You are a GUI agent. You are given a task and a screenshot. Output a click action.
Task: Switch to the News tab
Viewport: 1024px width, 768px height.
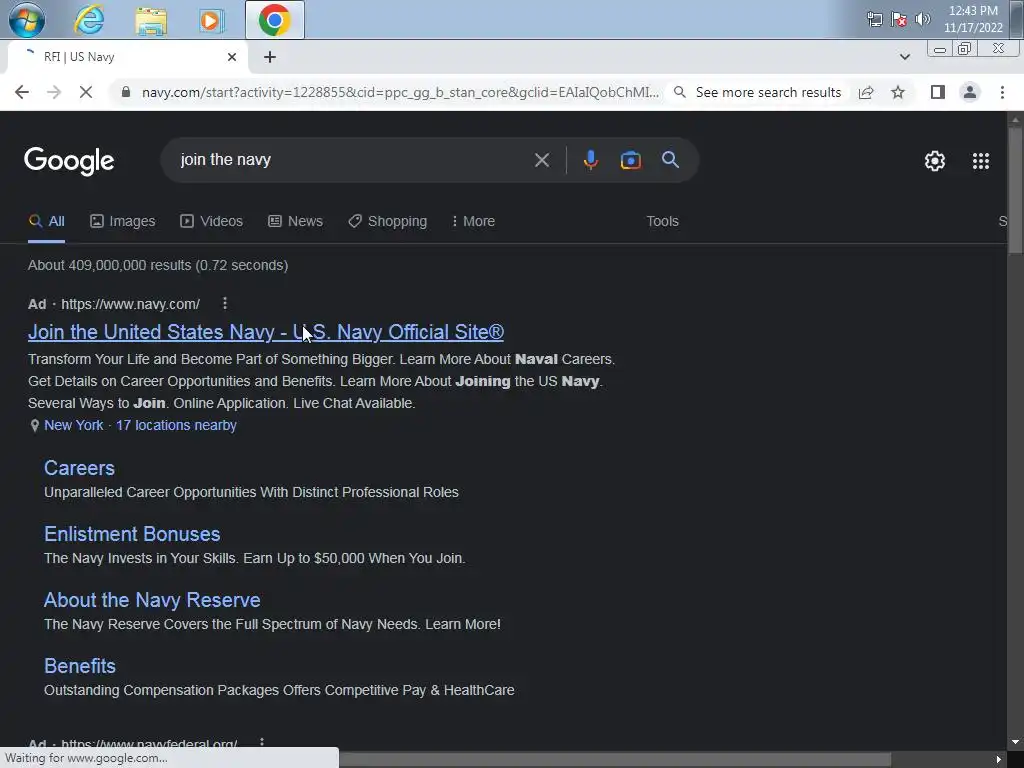pyautogui.click(x=295, y=221)
